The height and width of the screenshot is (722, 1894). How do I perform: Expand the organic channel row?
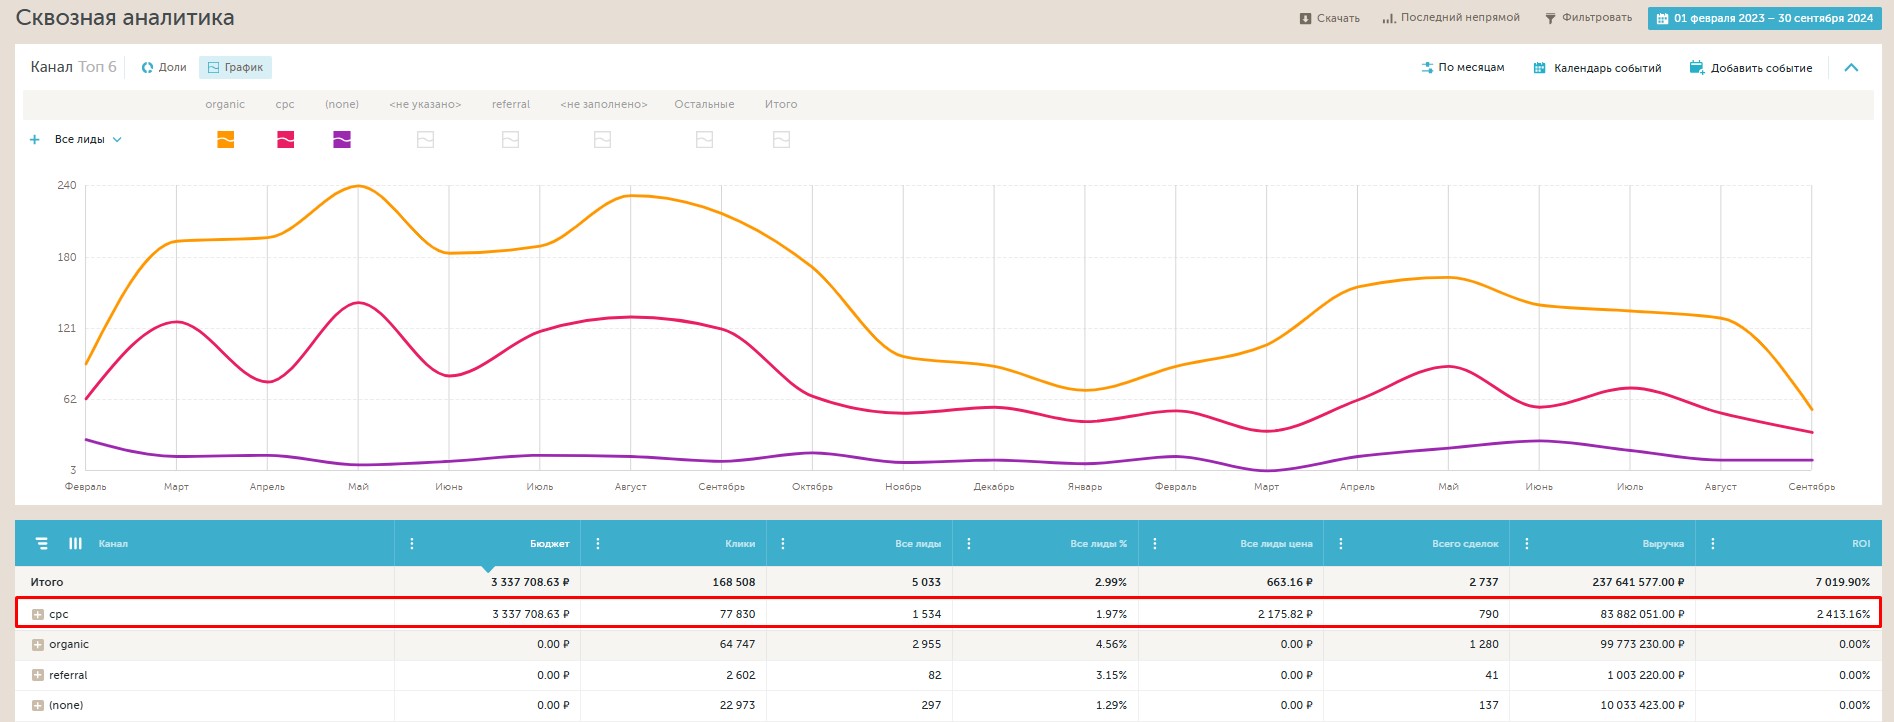tap(38, 645)
